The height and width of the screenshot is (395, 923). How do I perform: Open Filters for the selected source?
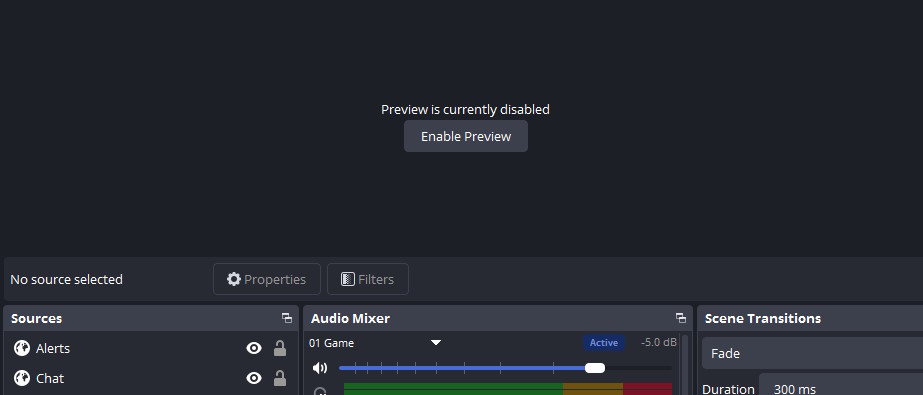[368, 279]
